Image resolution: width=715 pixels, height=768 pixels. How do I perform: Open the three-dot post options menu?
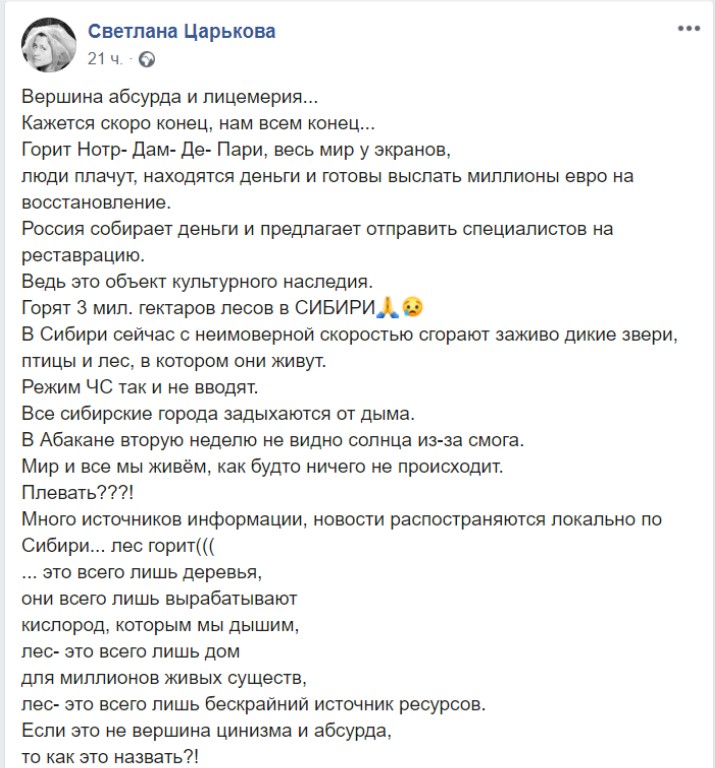tap(689, 28)
